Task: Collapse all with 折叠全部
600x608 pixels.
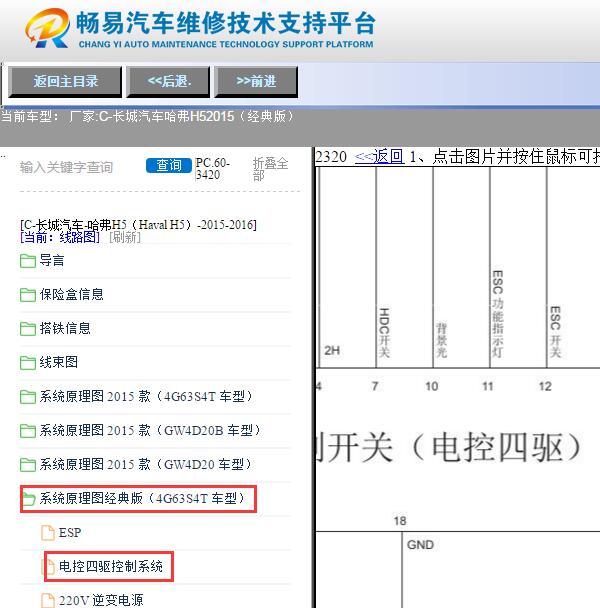Action: click(270, 169)
